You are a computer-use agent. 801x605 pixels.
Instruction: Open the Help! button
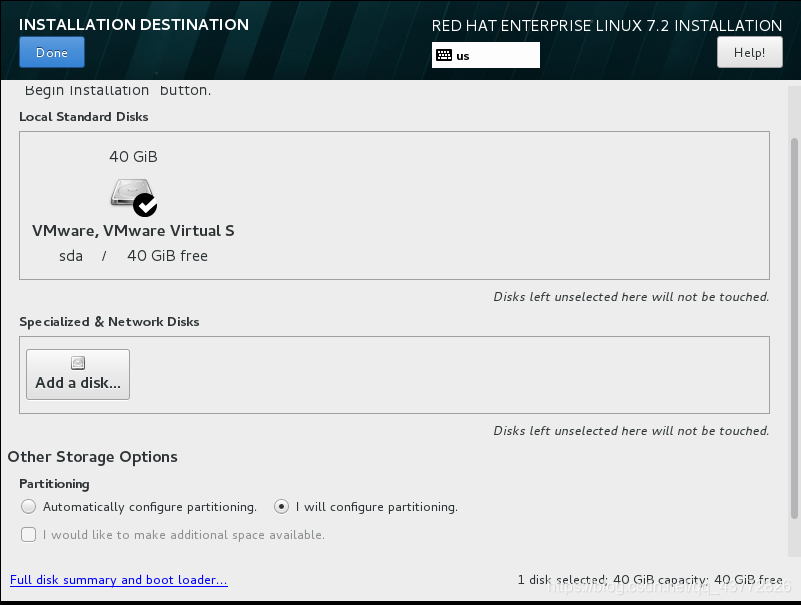(749, 53)
